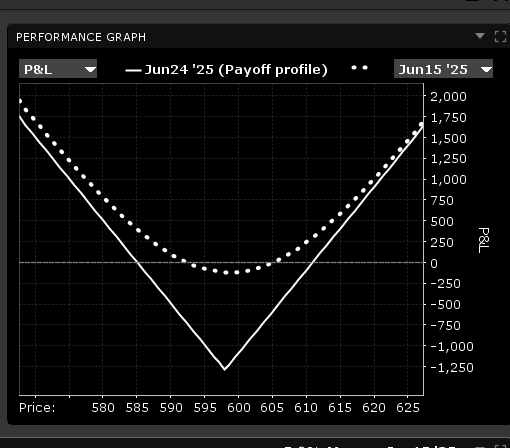
Task: Click the 595 price axis label
Action: (205, 408)
